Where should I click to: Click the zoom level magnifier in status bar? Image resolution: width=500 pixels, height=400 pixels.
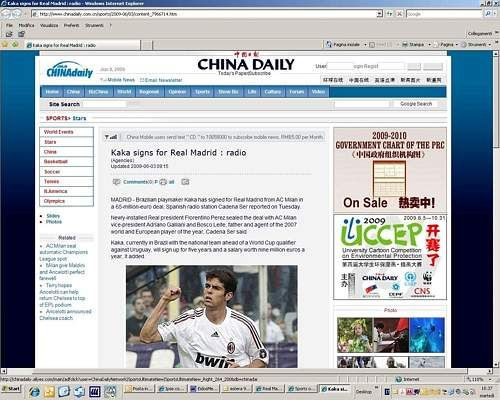click(469, 379)
